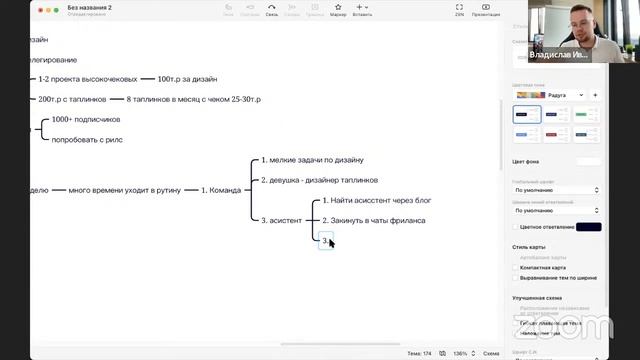Open the Радуга color theme dropdown
Image resolution: width=640 pixels, height=360 pixels.
point(550,95)
